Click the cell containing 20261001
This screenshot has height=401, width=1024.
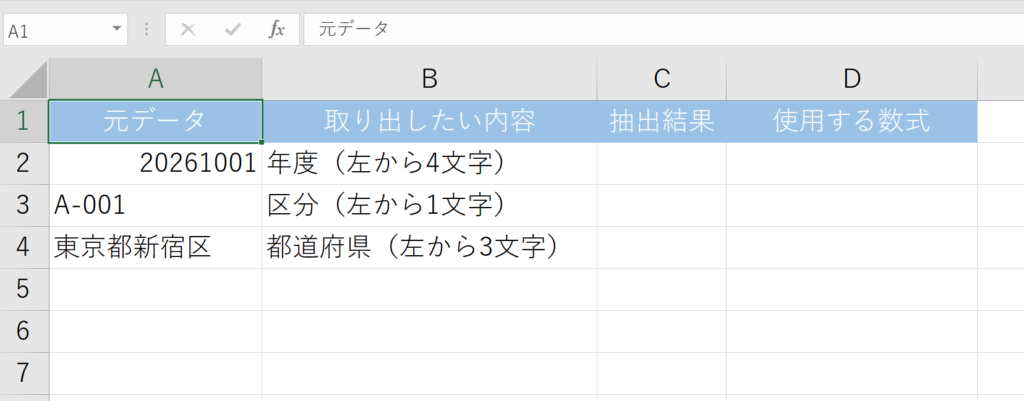click(x=155, y=163)
